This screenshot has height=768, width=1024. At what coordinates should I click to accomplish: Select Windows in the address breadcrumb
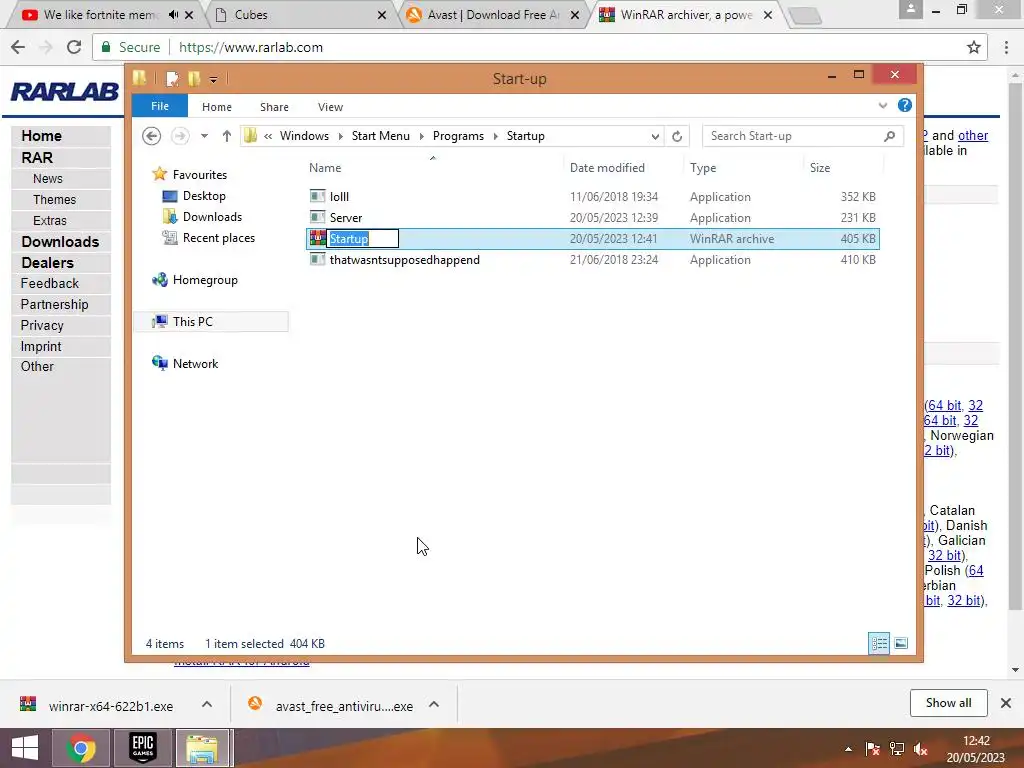click(304, 136)
